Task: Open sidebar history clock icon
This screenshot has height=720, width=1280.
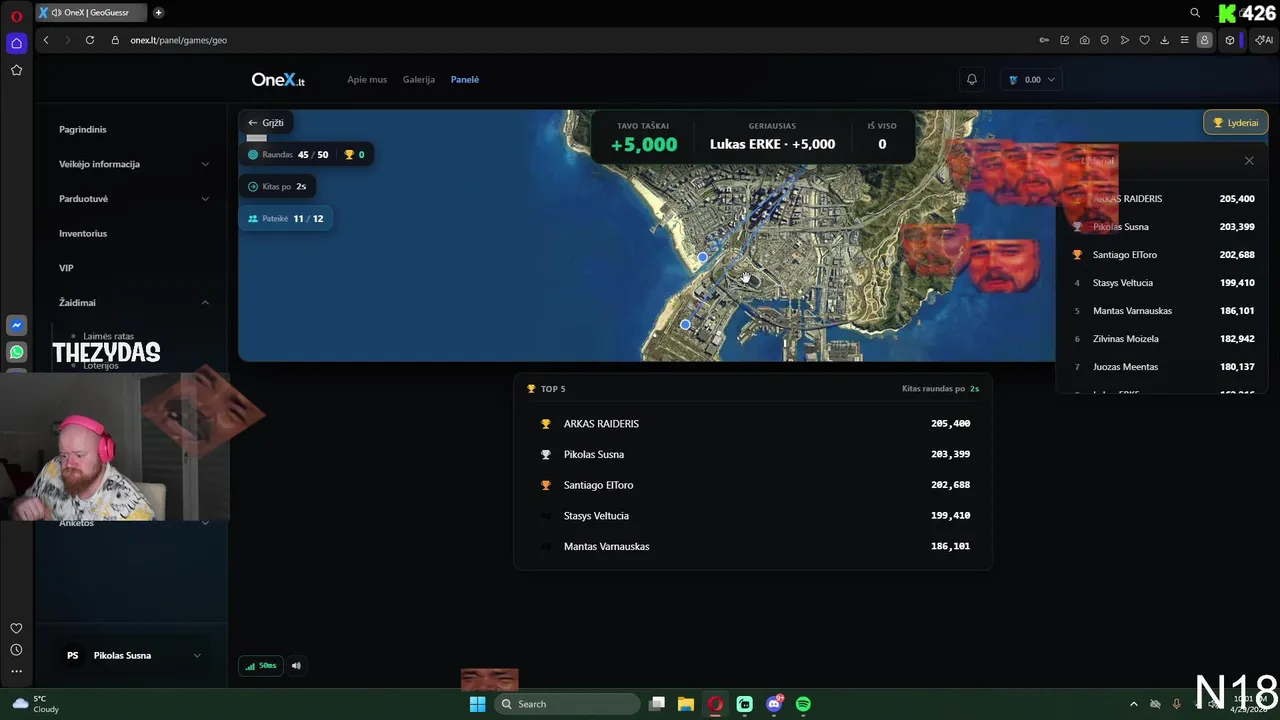Action: [16, 650]
